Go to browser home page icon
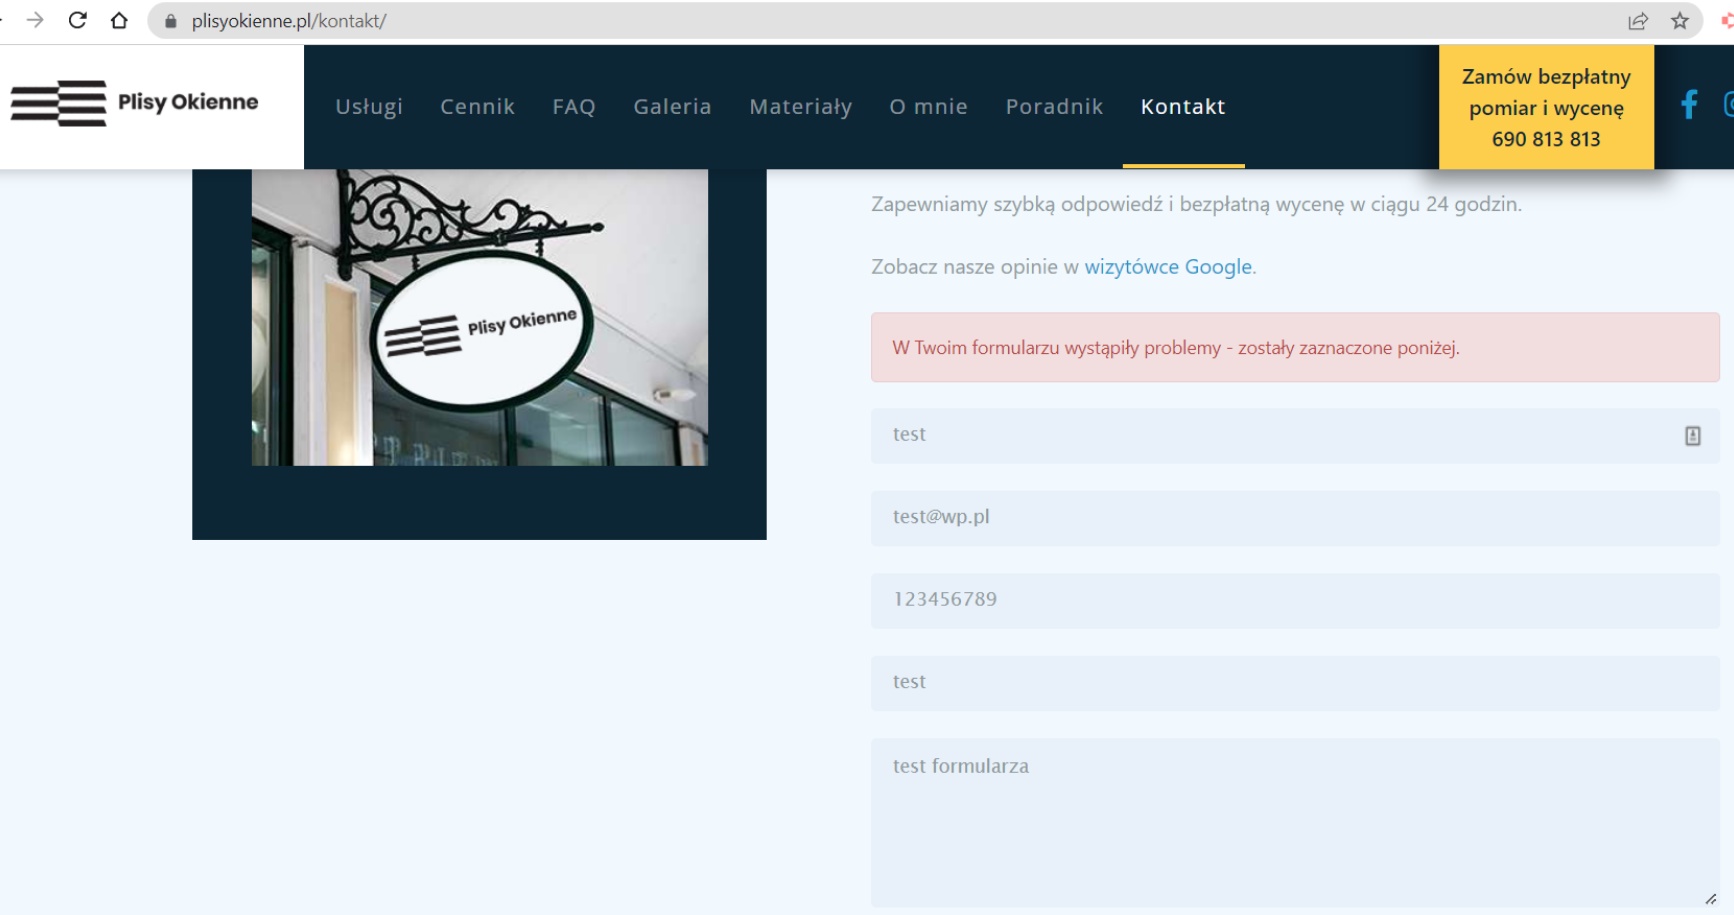This screenshot has width=1734, height=915. click(119, 20)
